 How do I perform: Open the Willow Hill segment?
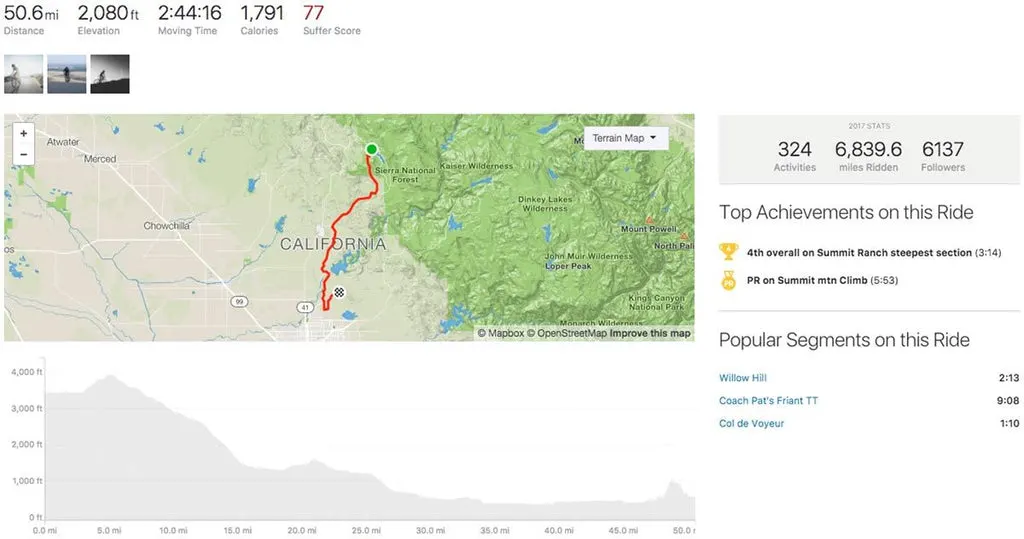[743, 378]
